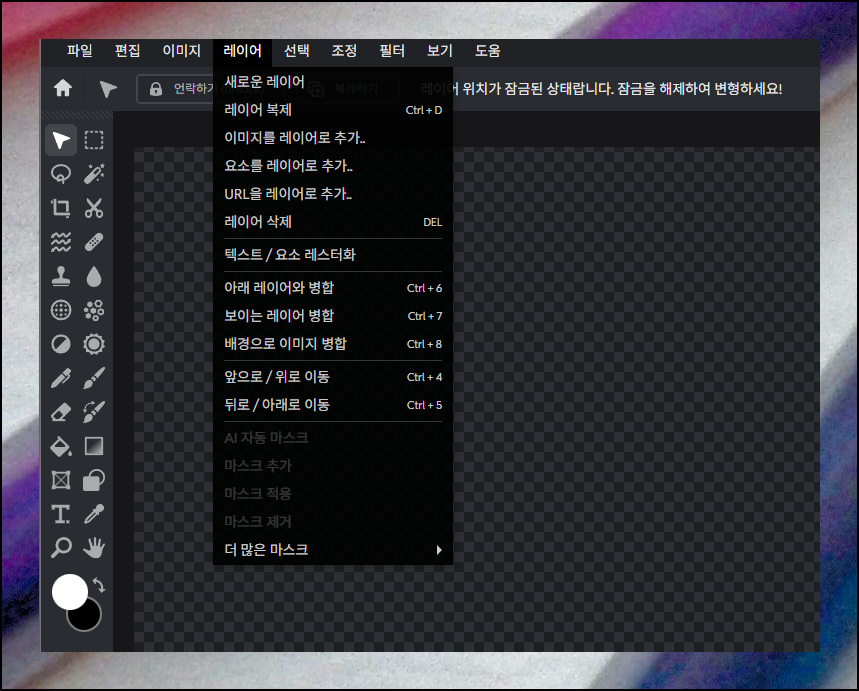
Task: Choose 보이는 레이어 병합
Action: click(x=333, y=316)
